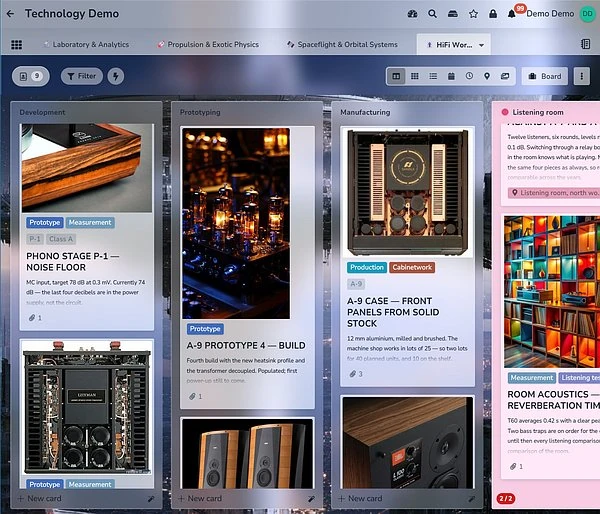Image resolution: width=600 pixels, height=514 pixels.
Task: Open card A-9 PROTOTYPE 4 — BUILD
Action: coord(246,346)
